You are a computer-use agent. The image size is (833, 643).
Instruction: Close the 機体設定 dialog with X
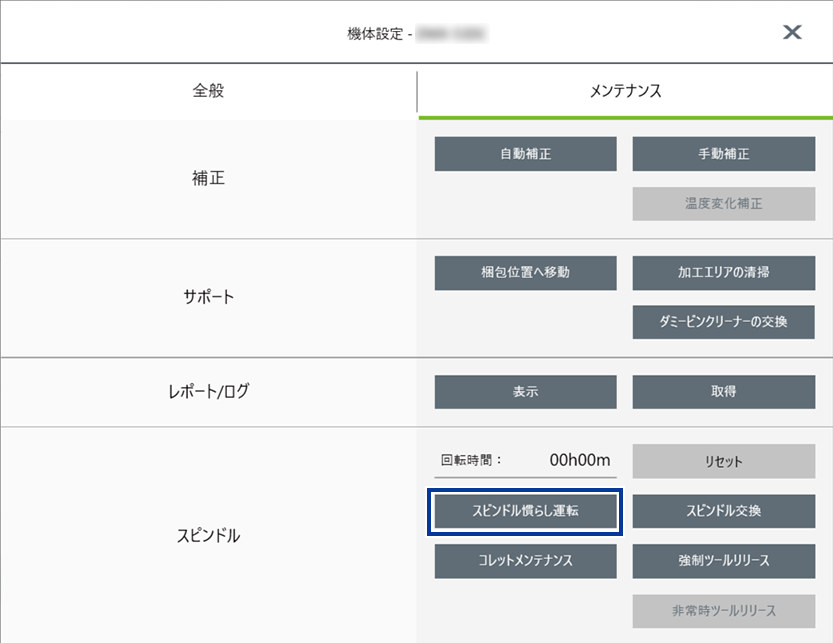pyautogui.click(x=792, y=32)
